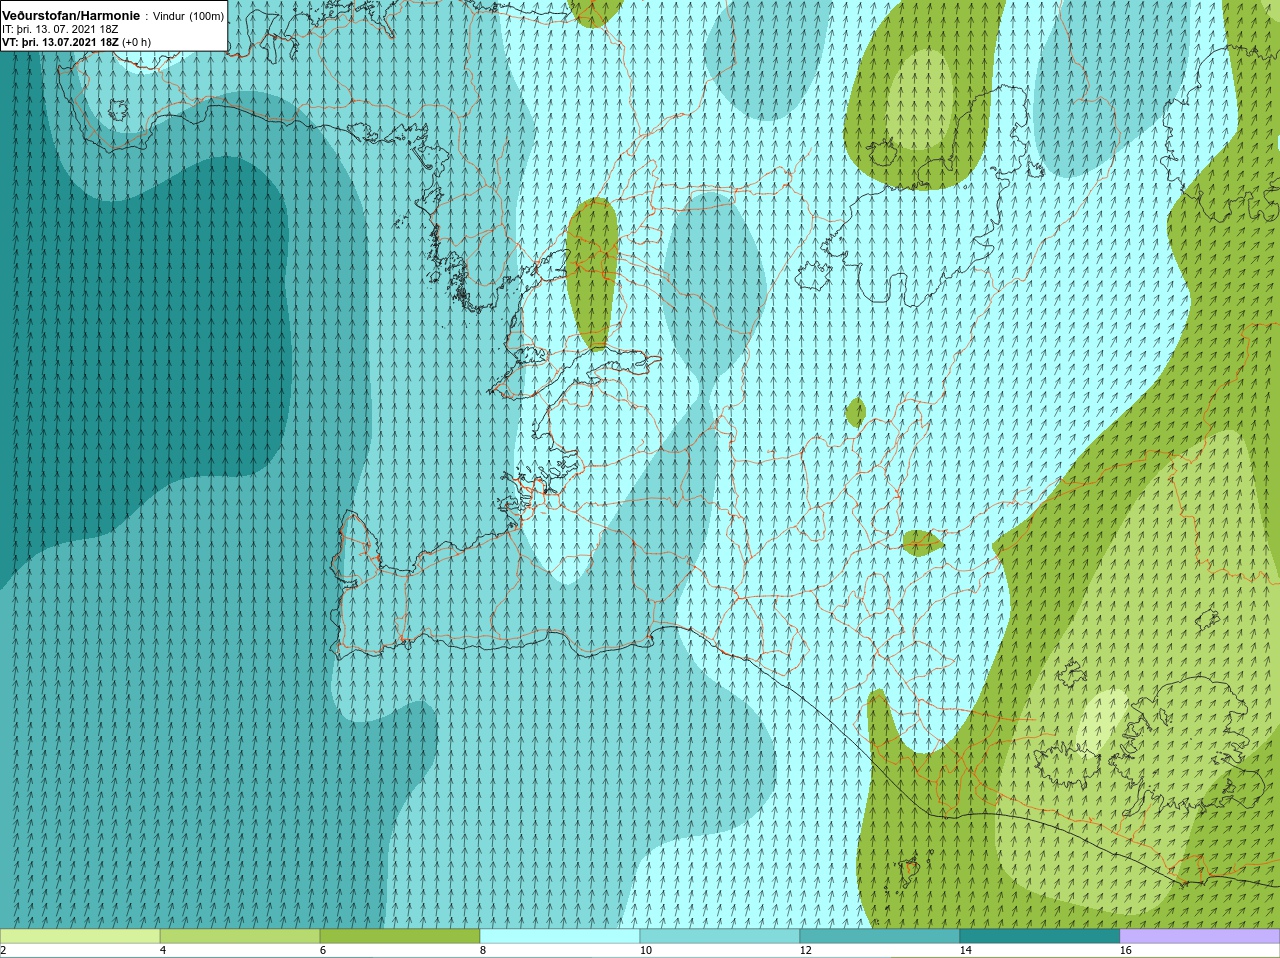Select the 10–12 m/s legend swatch
The image size is (1280, 958).
720,936
